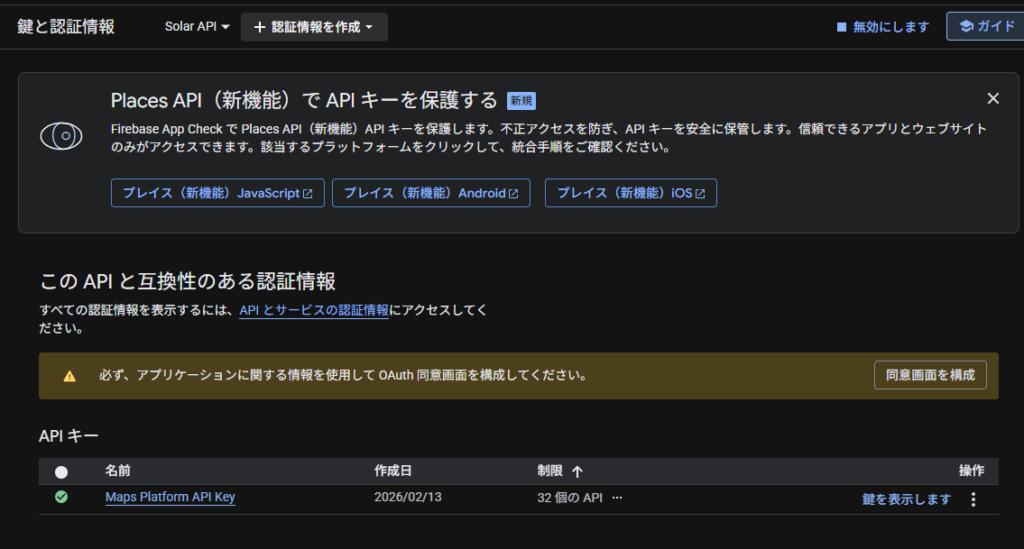Image resolution: width=1024 pixels, height=549 pixels.
Task: Click the eye icon in the Places API banner
Action: (61, 136)
